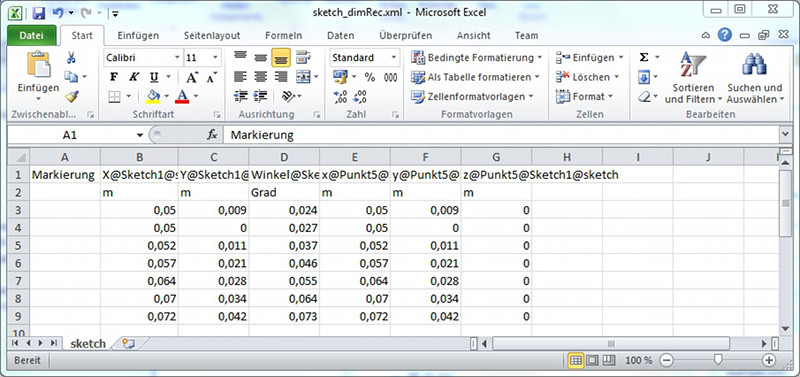Apply red font color A

[x=182, y=96]
